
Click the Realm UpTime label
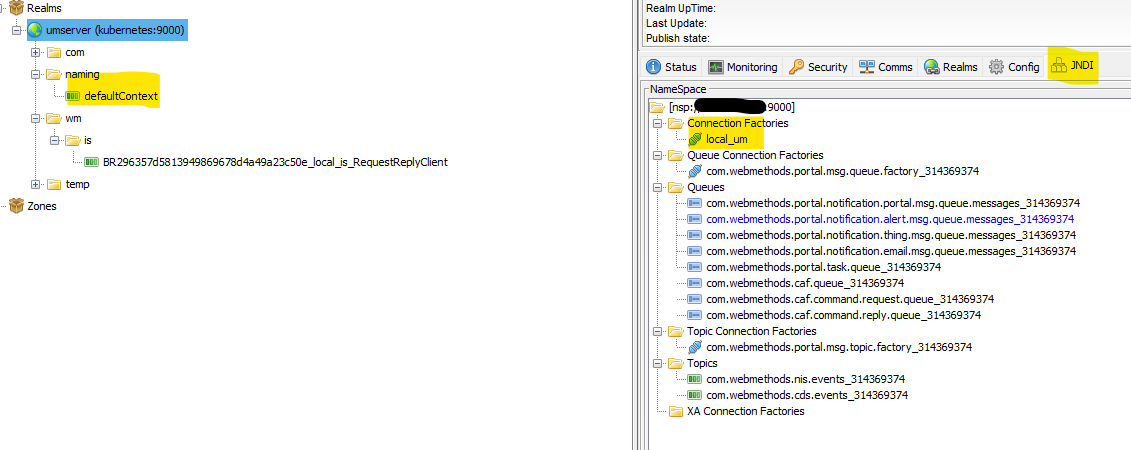click(682, 9)
